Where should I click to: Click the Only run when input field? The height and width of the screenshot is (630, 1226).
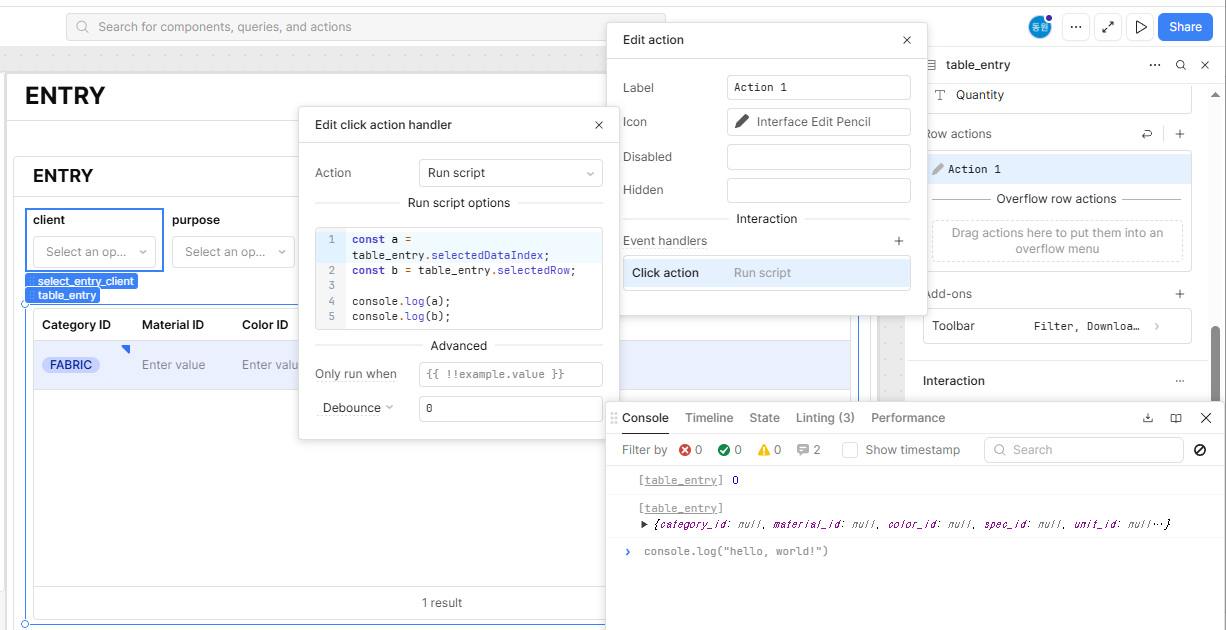point(511,374)
